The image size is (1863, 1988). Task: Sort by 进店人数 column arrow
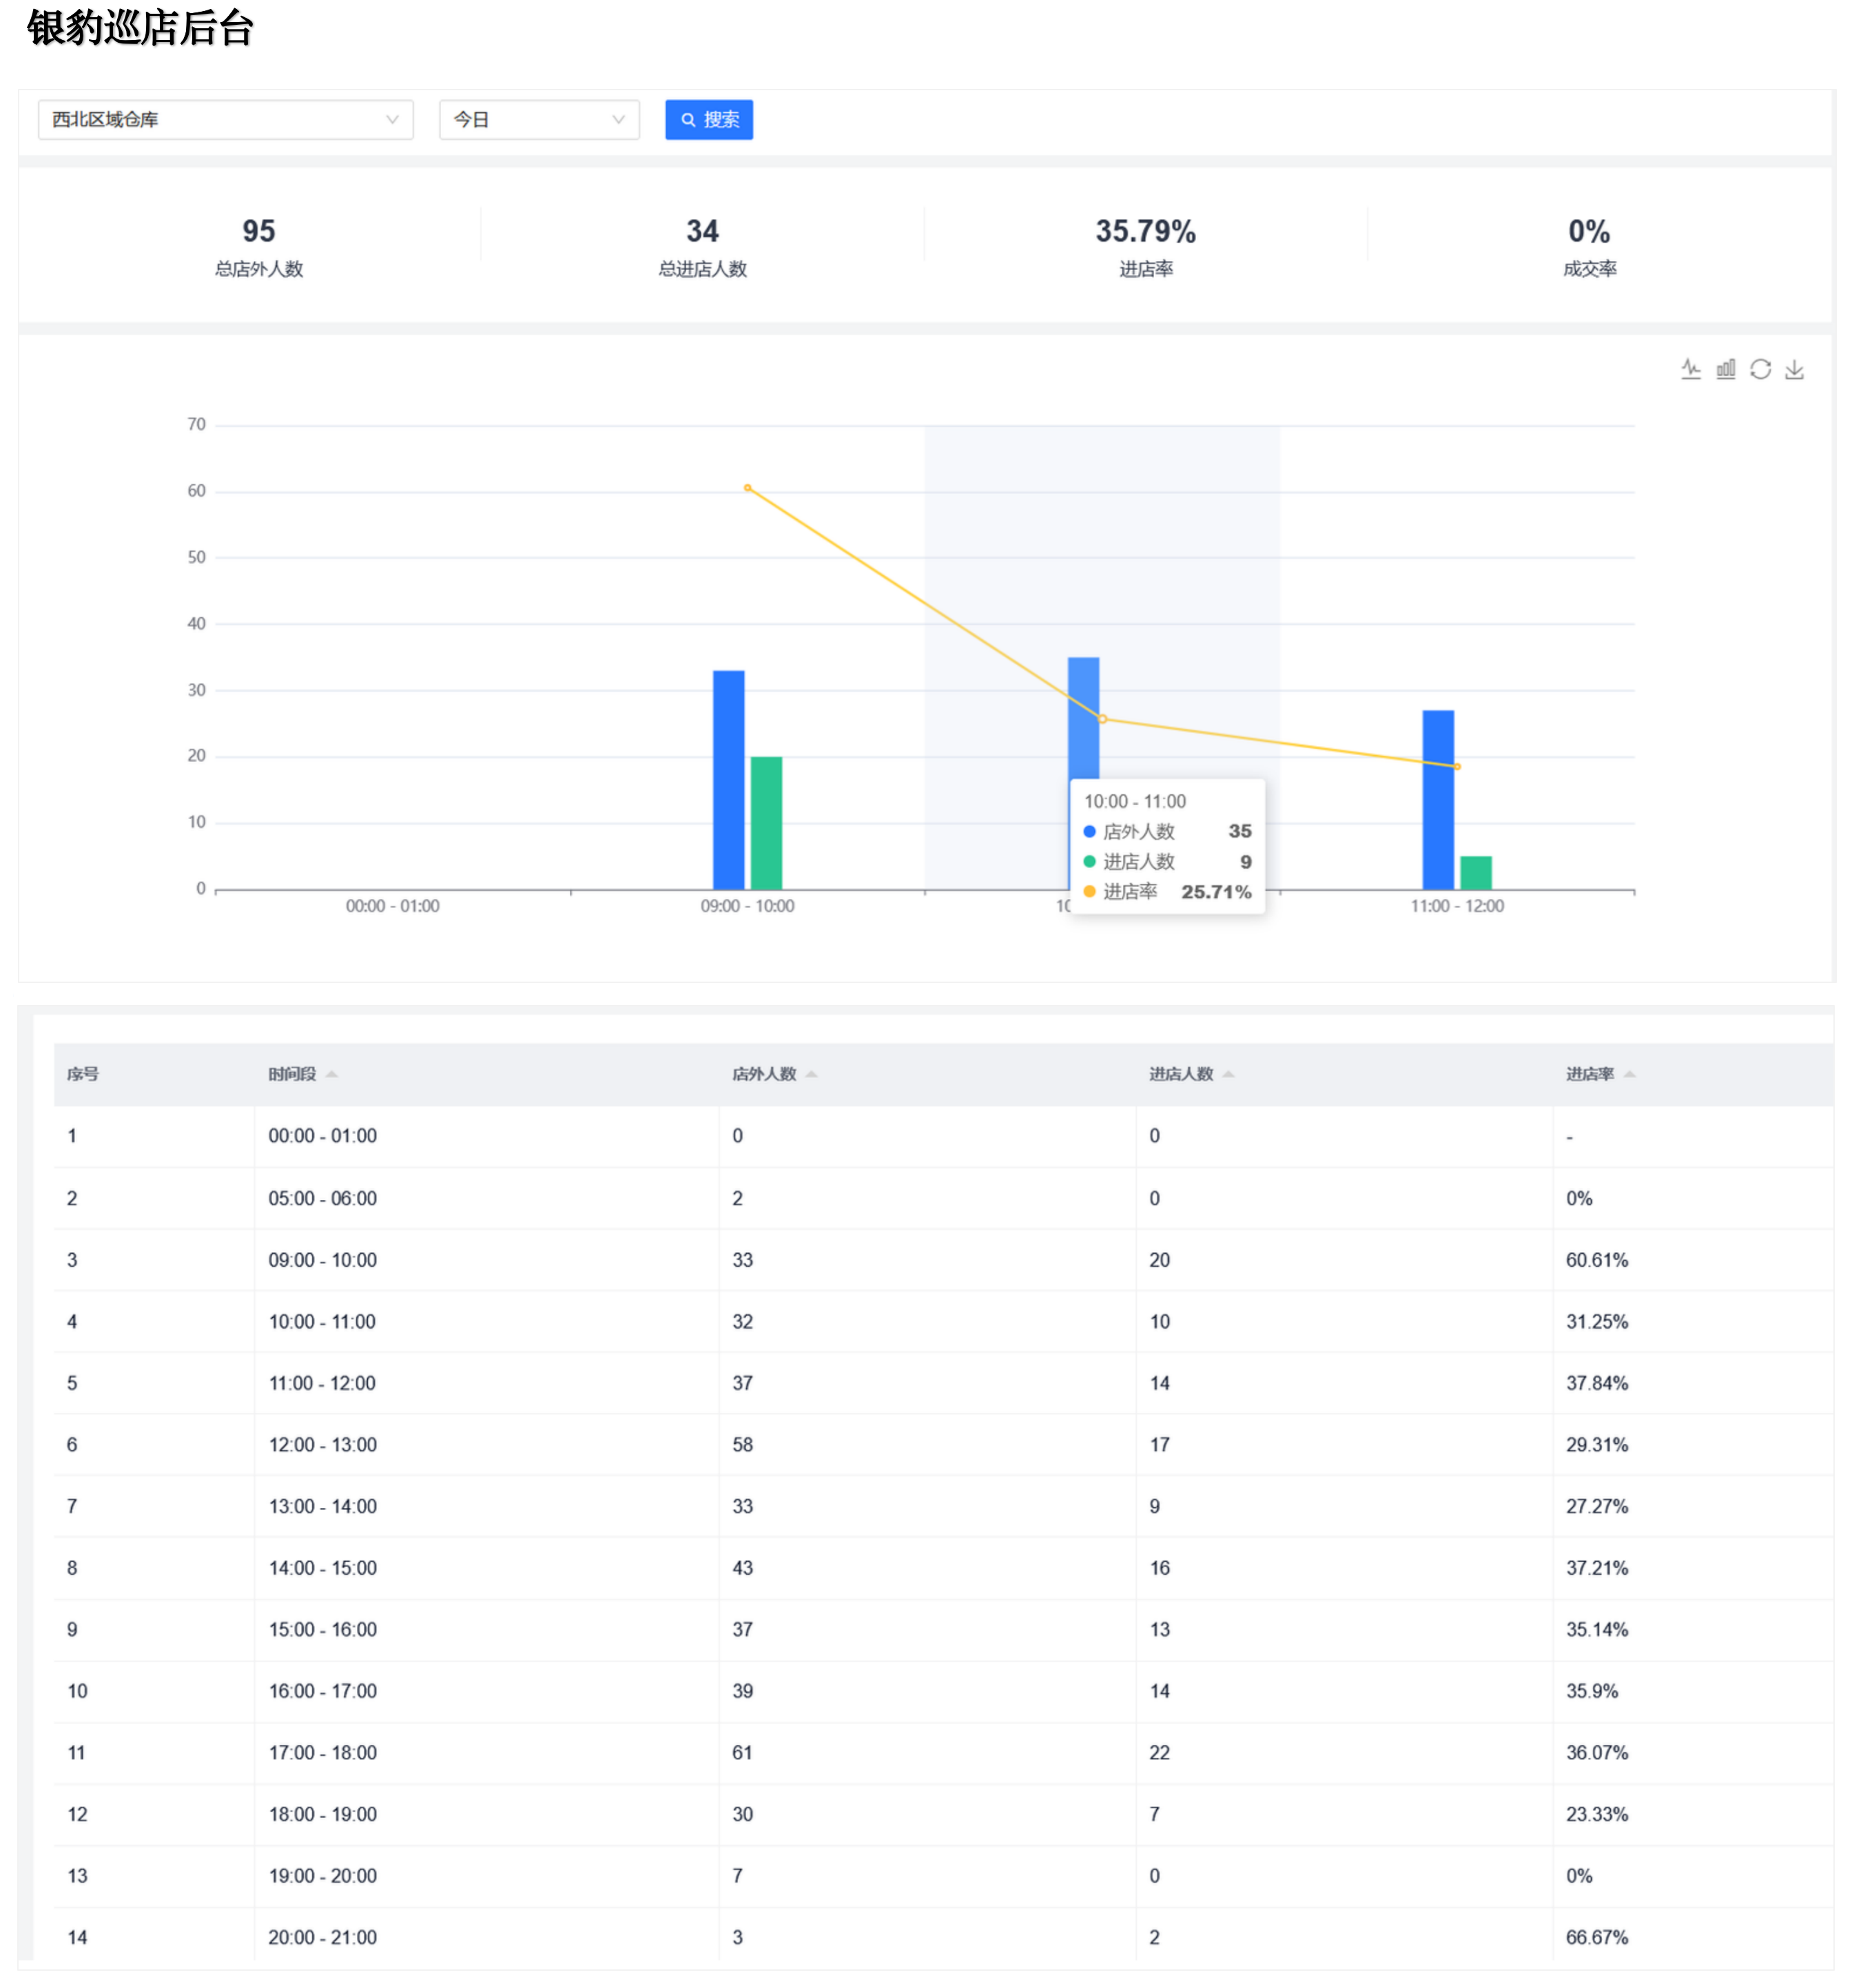[x=1228, y=1074]
